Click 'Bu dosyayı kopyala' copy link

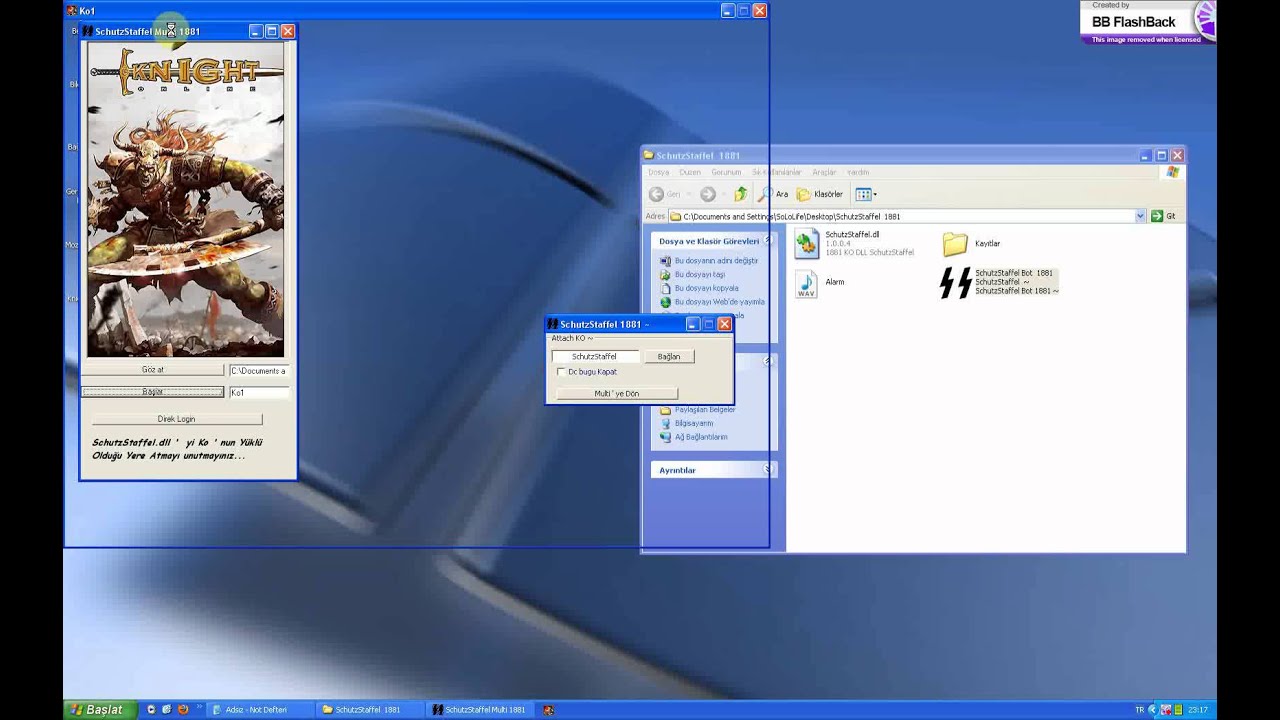click(x=706, y=288)
